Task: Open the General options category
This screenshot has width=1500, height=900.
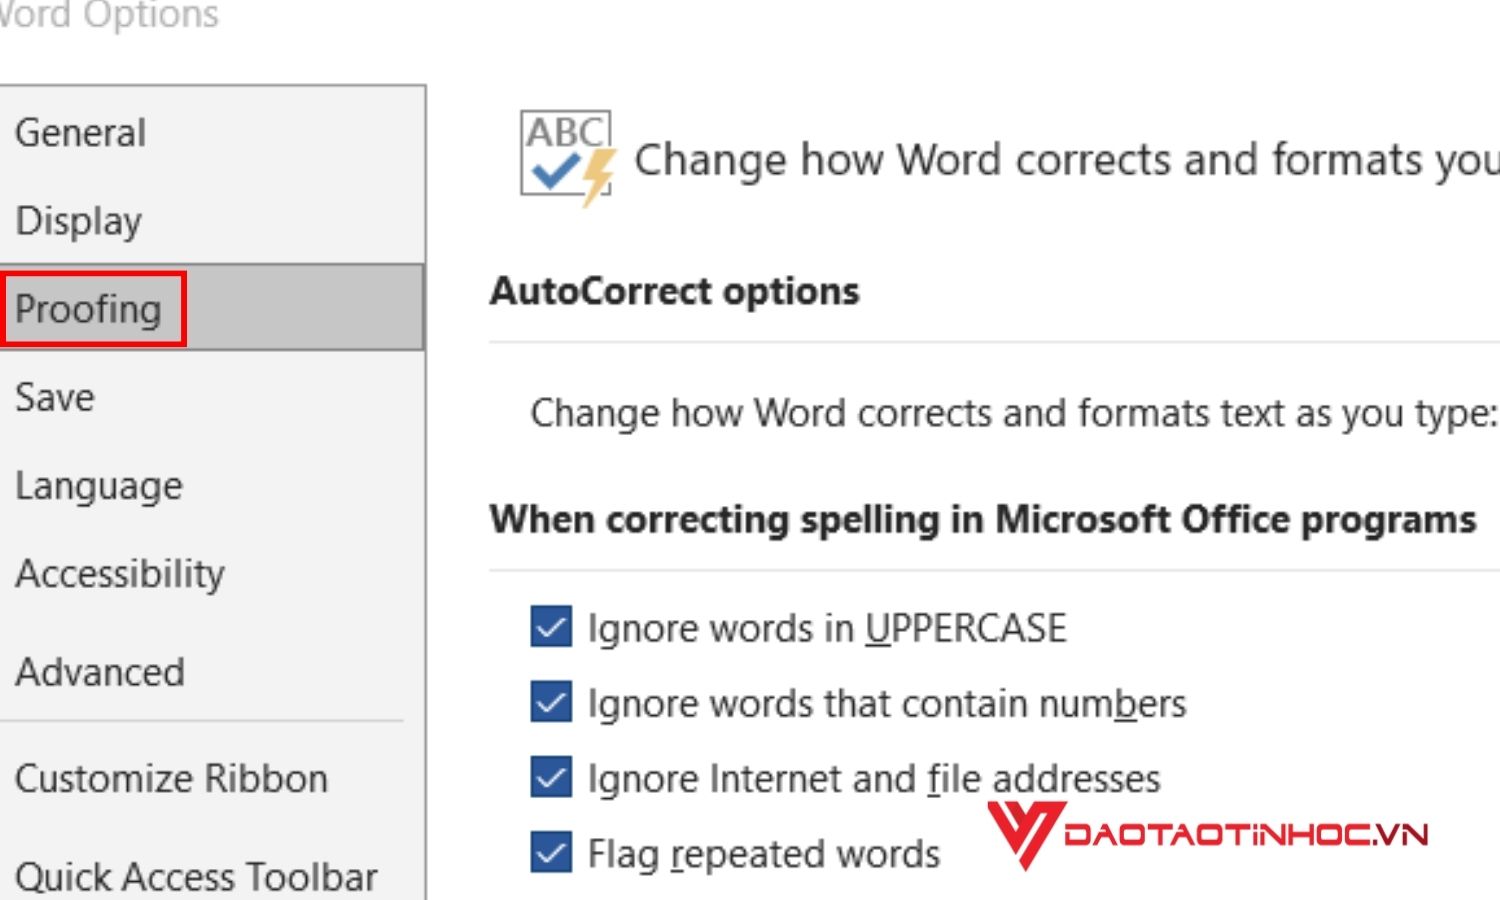Action: click(x=81, y=133)
